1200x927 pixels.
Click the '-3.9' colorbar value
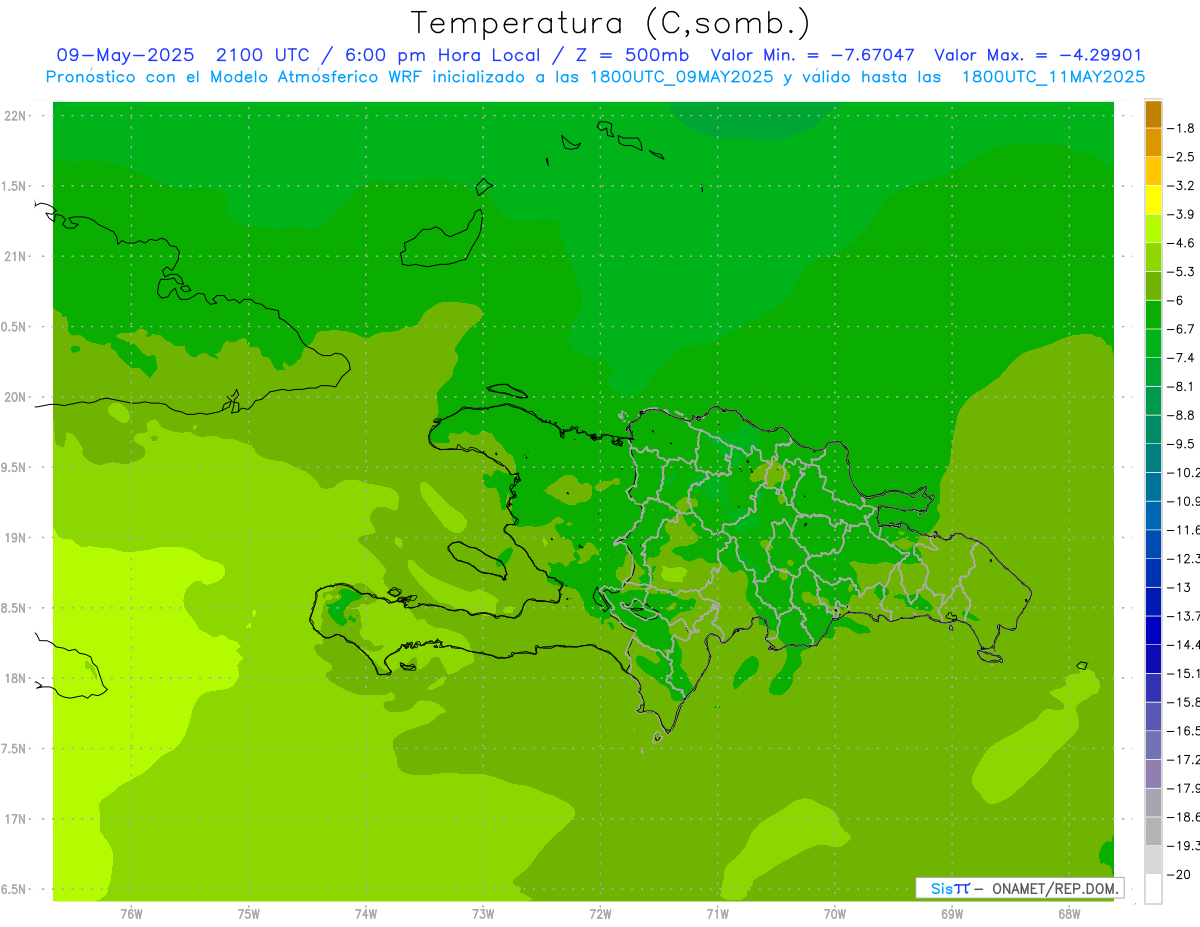click(x=1182, y=214)
